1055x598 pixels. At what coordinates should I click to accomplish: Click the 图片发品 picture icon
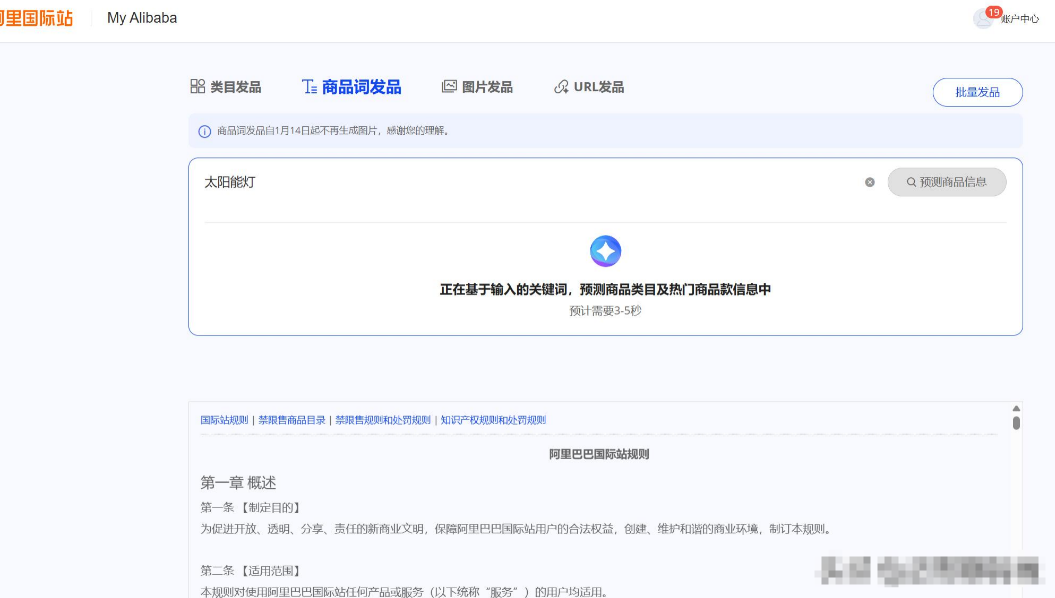pyautogui.click(x=449, y=86)
